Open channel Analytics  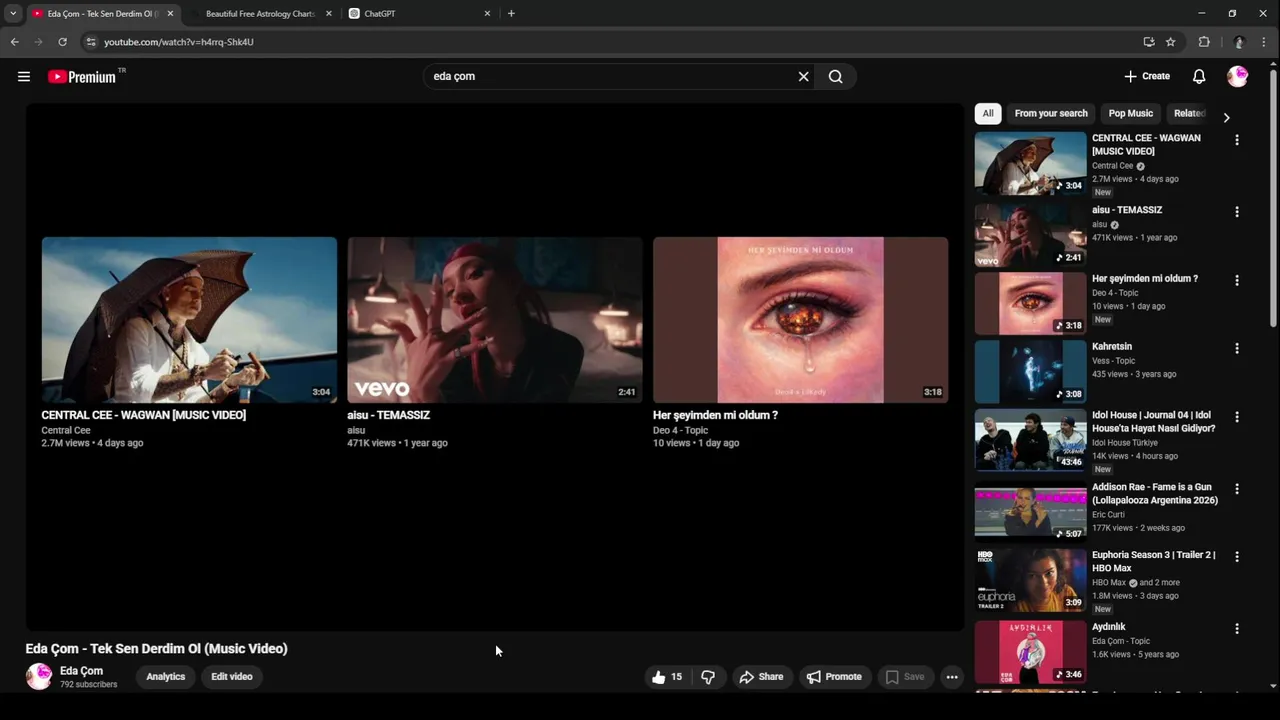pyautogui.click(x=166, y=677)
